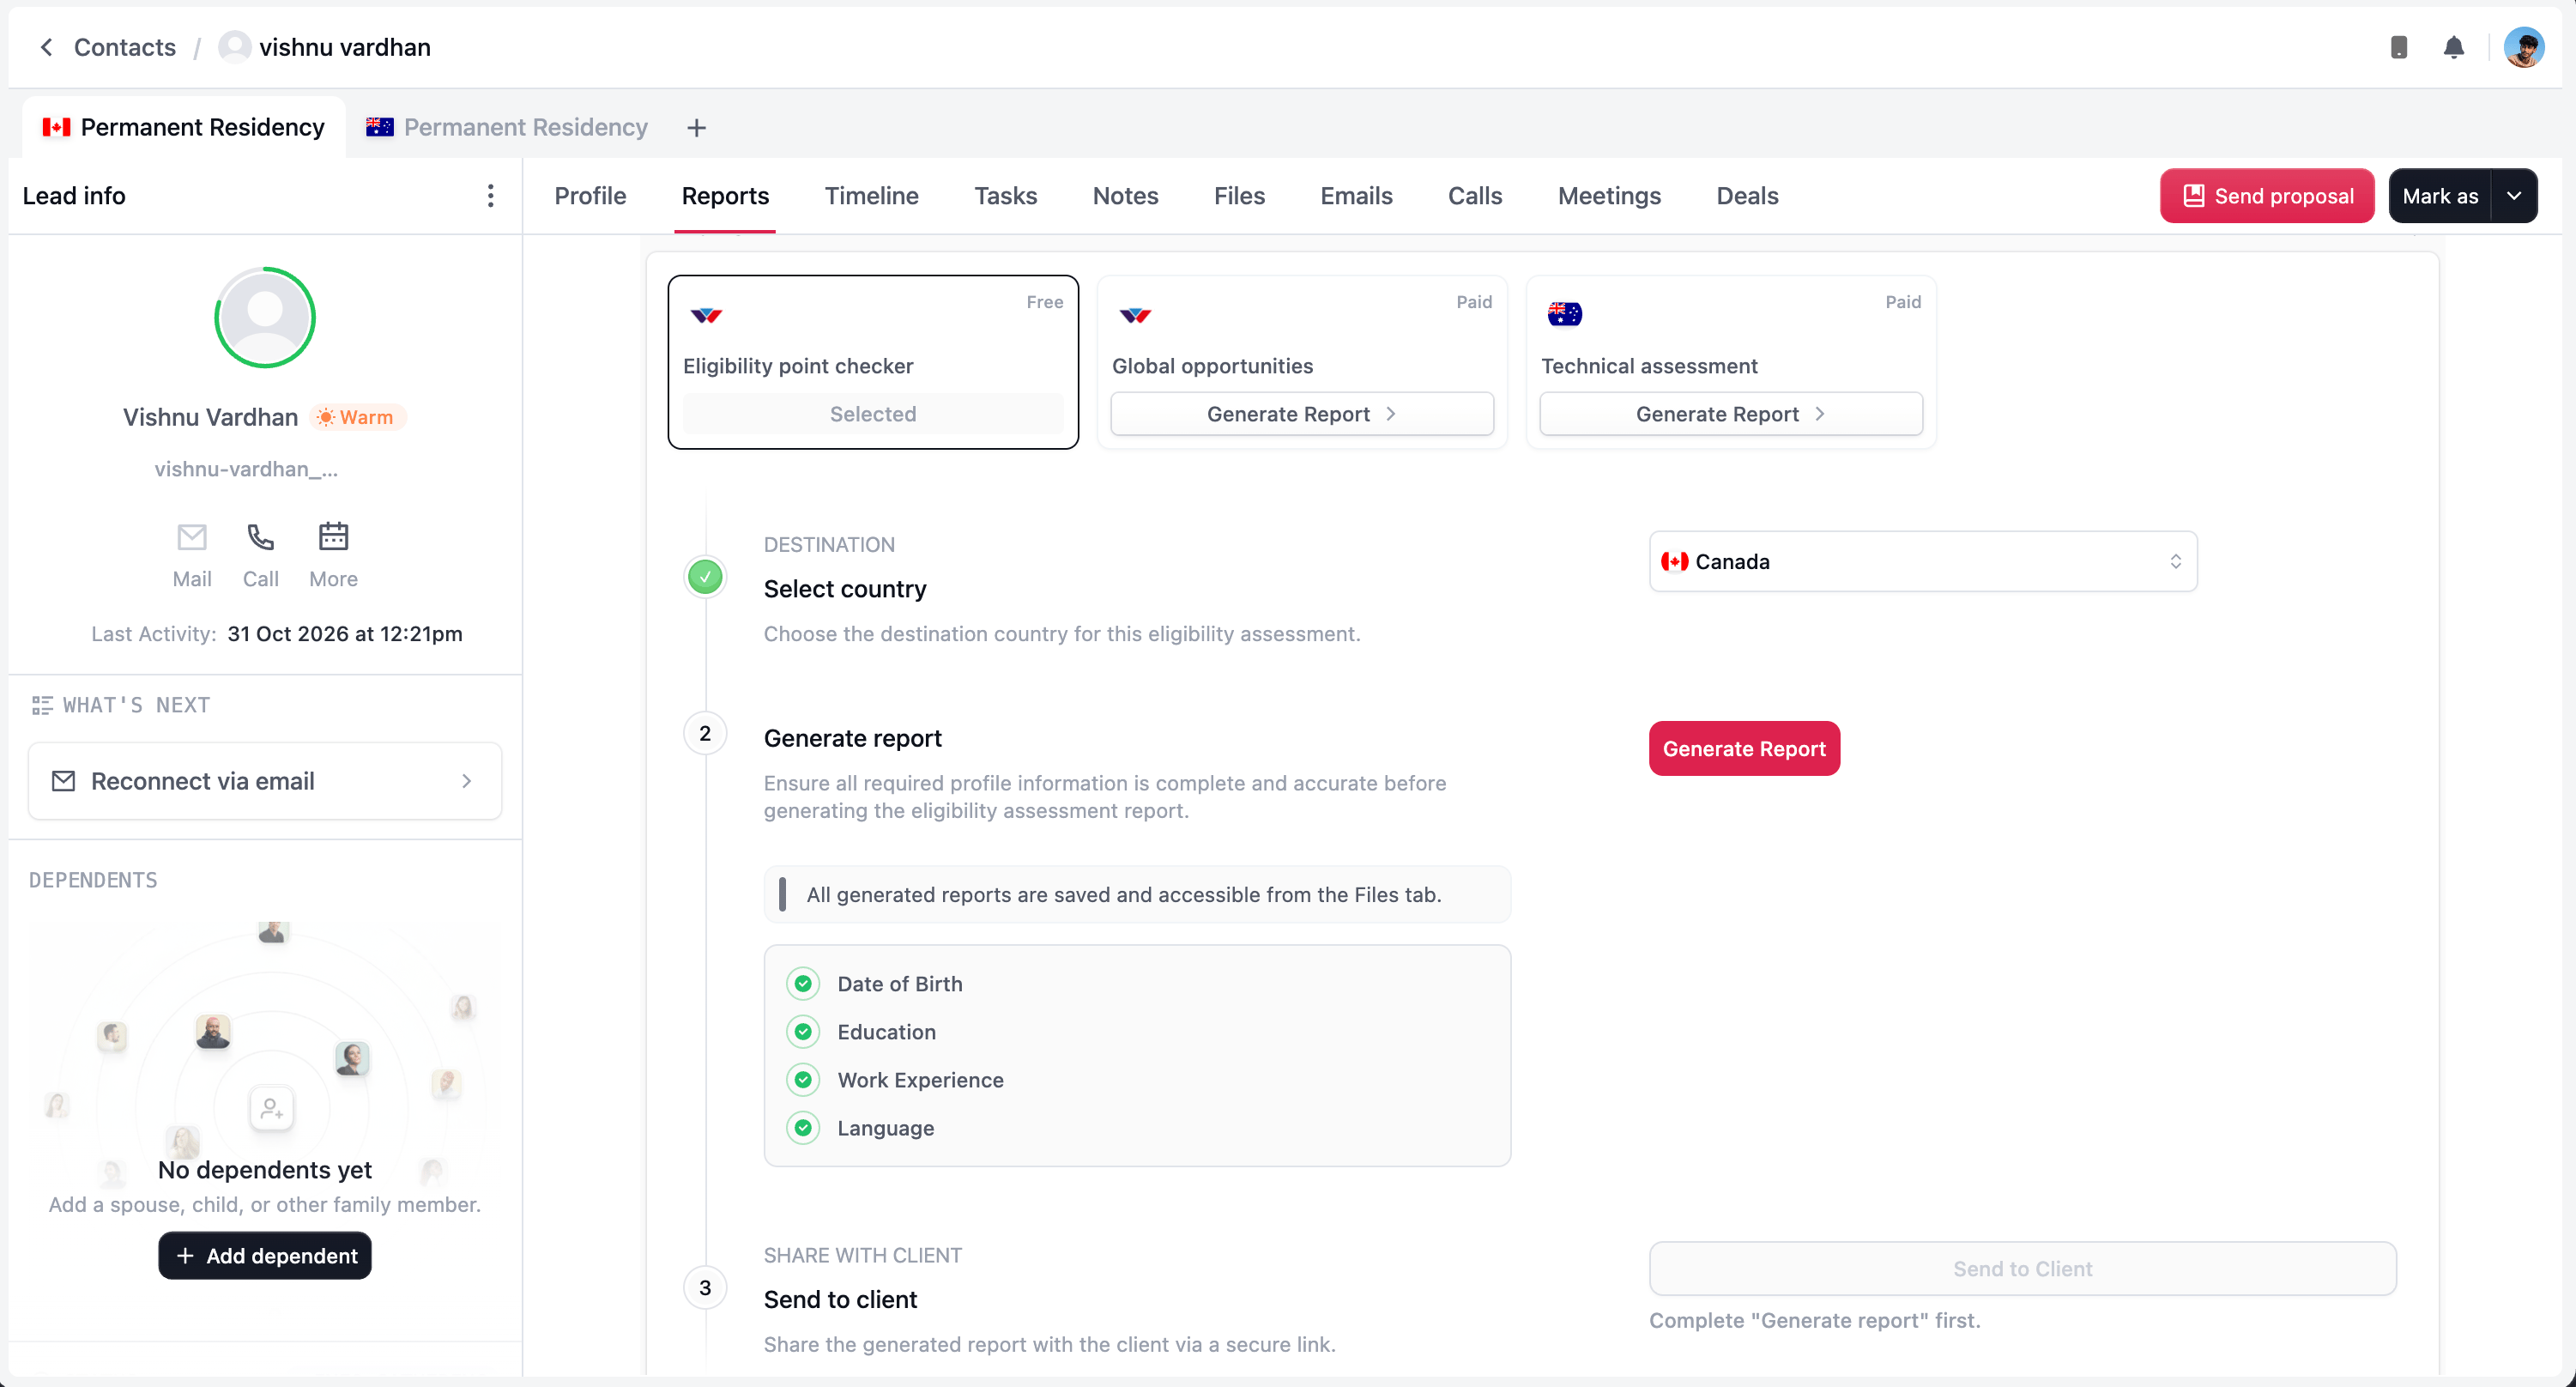Open user profile avatar menu
This screenshot has height=1387, width=2576.
click(x=2523, y=47)
